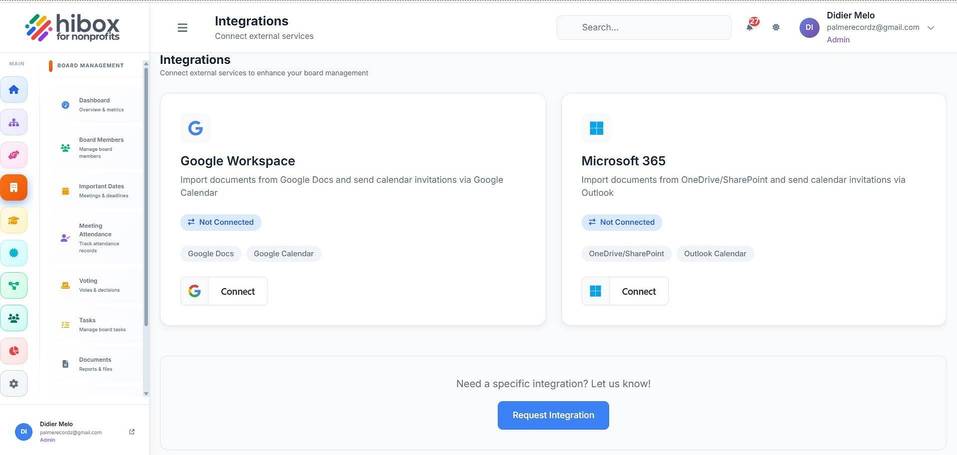
Task: Click the DI avatar in top header
Action: click(809, 27)
